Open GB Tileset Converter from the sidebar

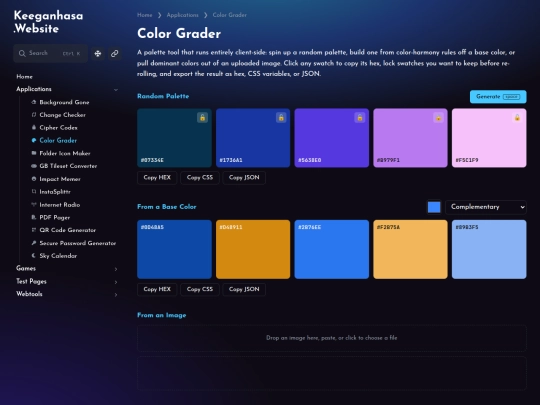point(68,166)
